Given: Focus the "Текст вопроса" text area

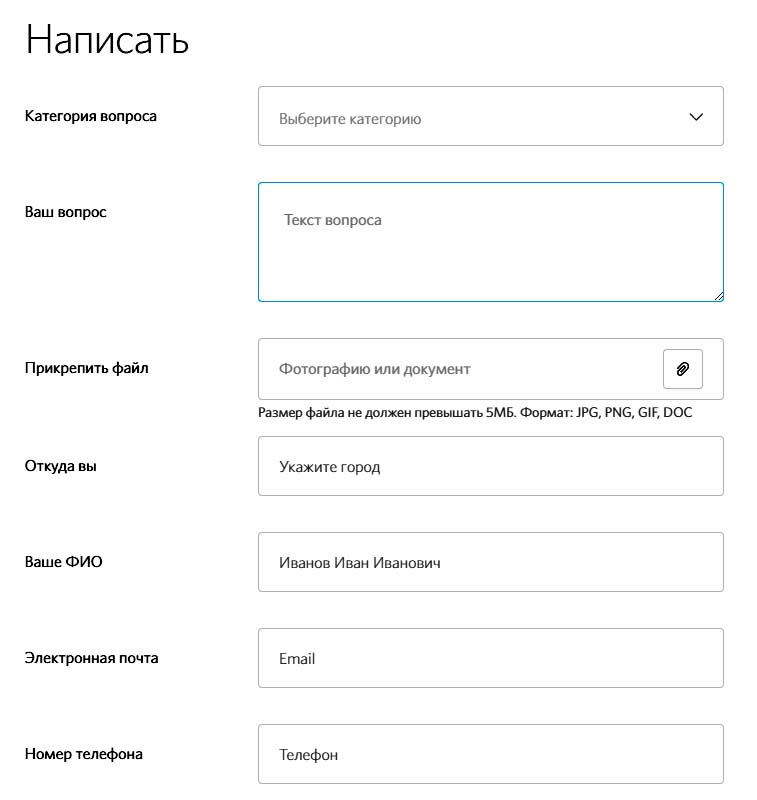Looking at the screenshot, I should 491,242.
